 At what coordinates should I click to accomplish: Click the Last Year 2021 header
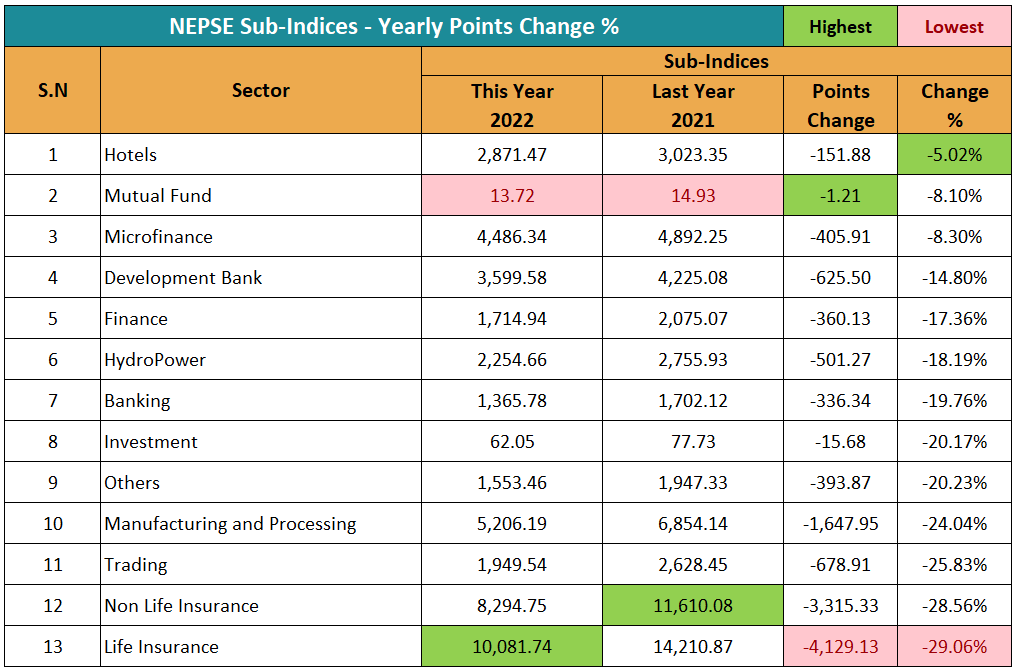click(693, 105)
